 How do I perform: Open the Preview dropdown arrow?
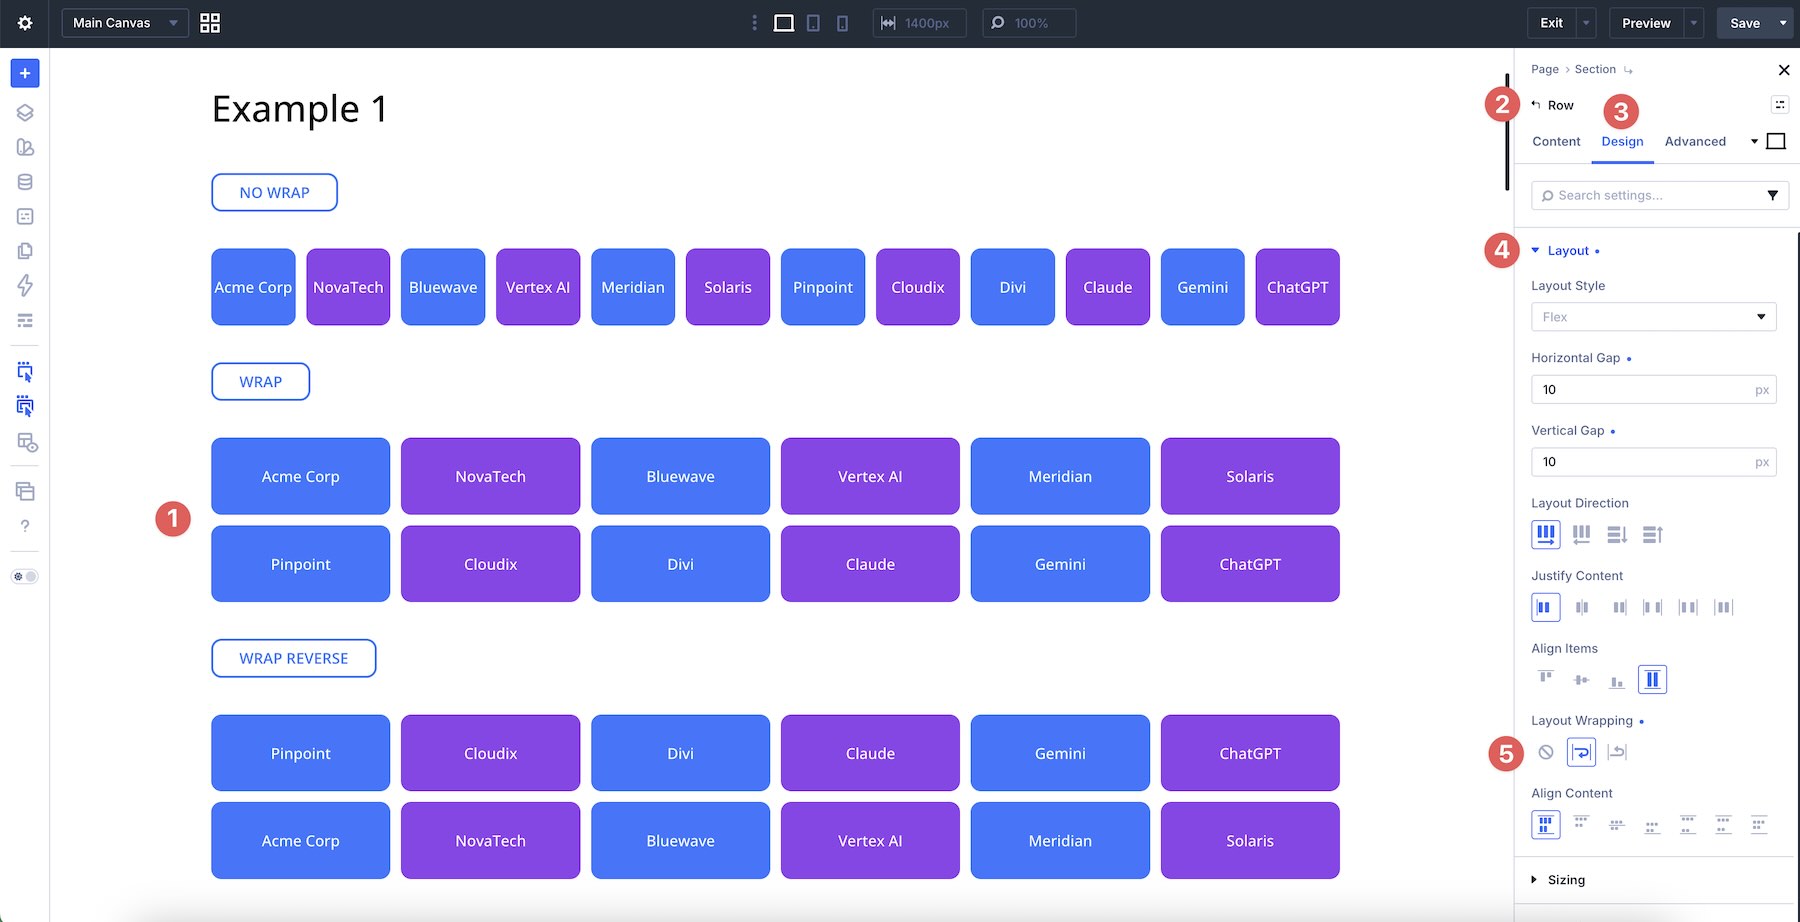1693,23
